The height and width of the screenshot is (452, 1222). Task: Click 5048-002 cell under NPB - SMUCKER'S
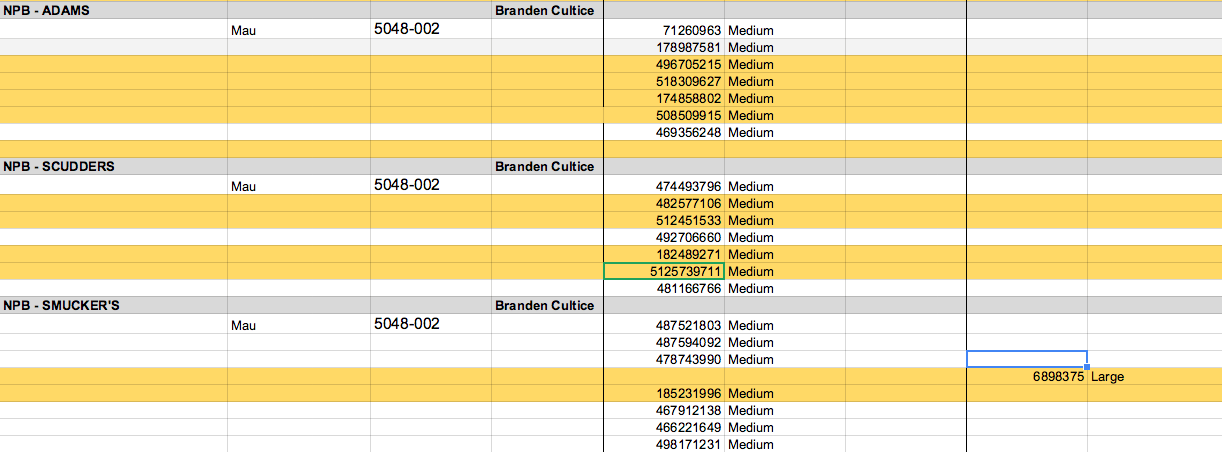(407, 324)
